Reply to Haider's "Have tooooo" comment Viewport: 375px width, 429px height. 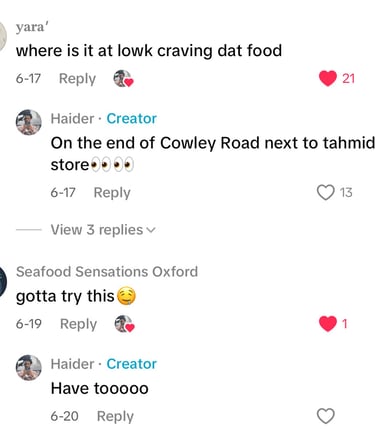click(115, 416)
